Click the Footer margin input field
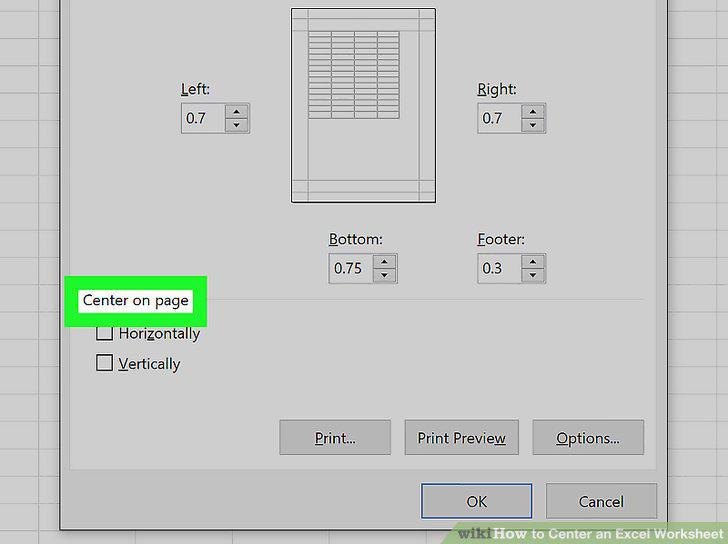Viewport: 728px width, 544px height. [500, 268]
